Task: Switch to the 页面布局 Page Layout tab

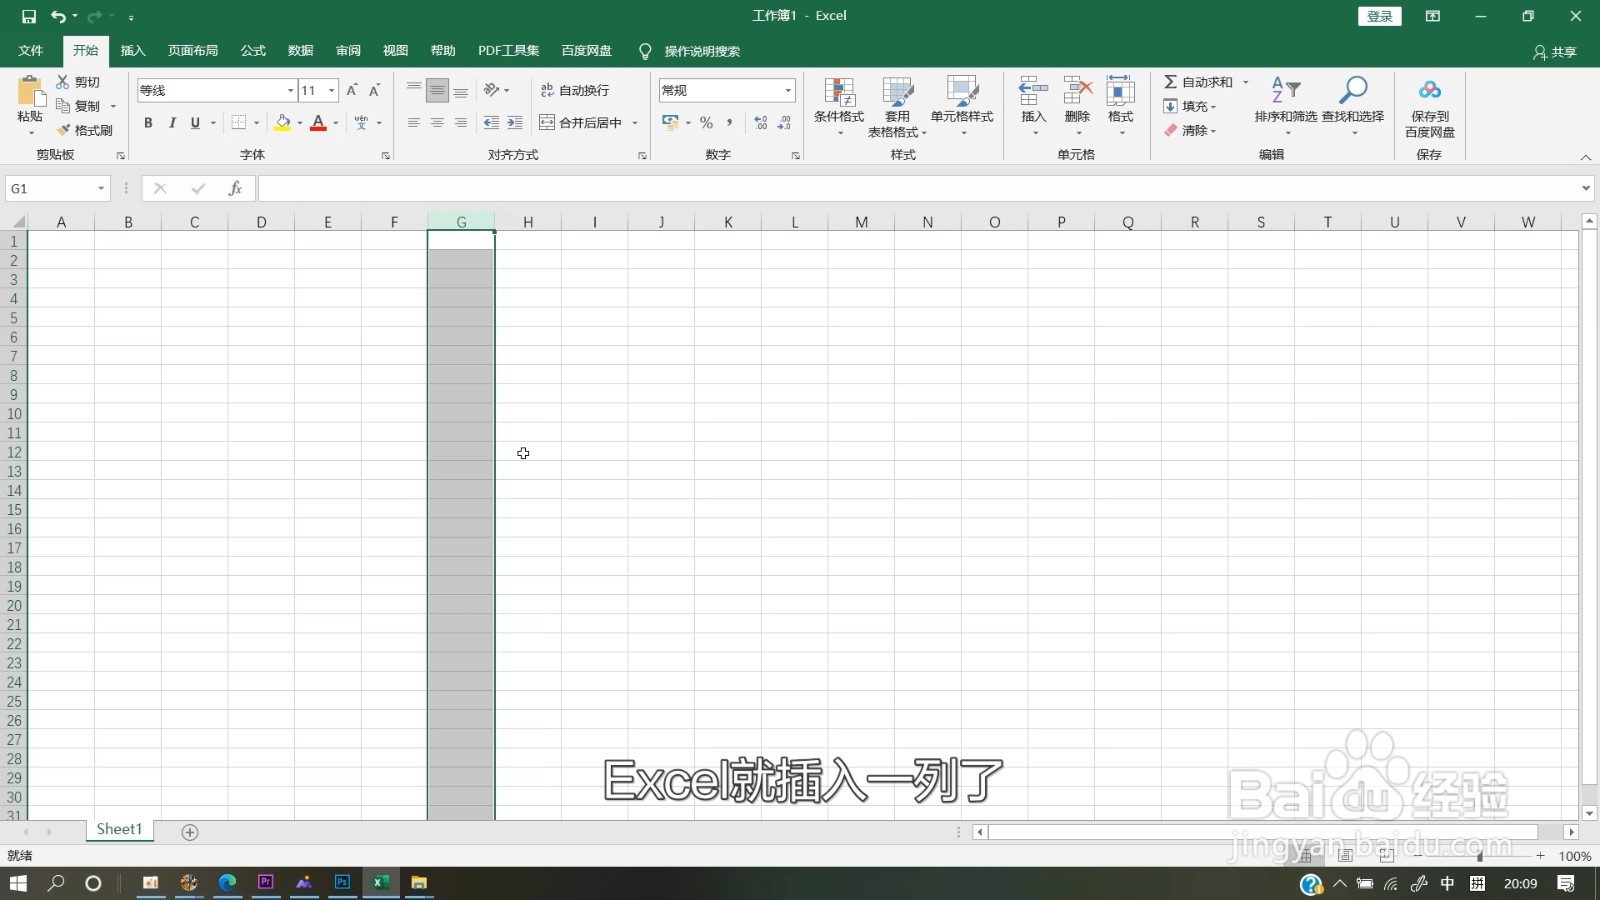Action: pyautogui.click(x=193, y=50)
